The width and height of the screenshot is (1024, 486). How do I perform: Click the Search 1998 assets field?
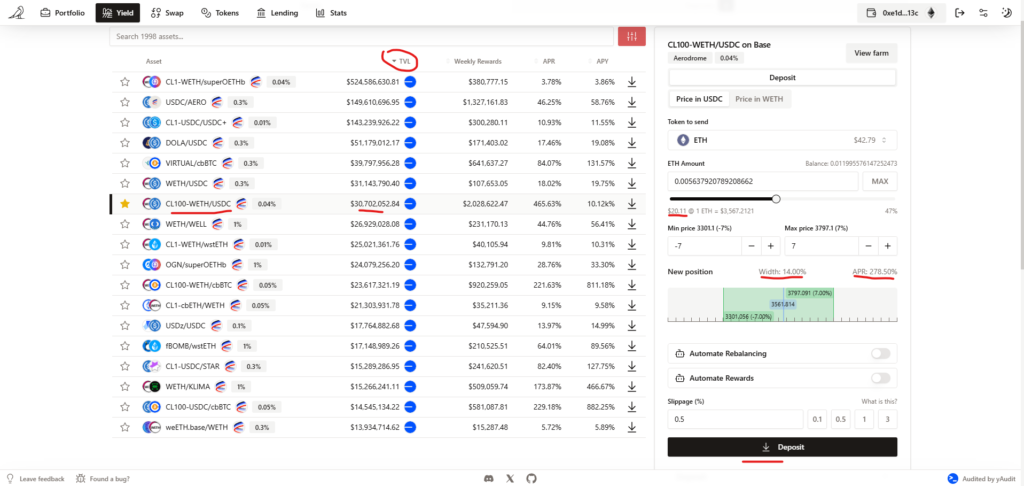[x=361, y=37]
